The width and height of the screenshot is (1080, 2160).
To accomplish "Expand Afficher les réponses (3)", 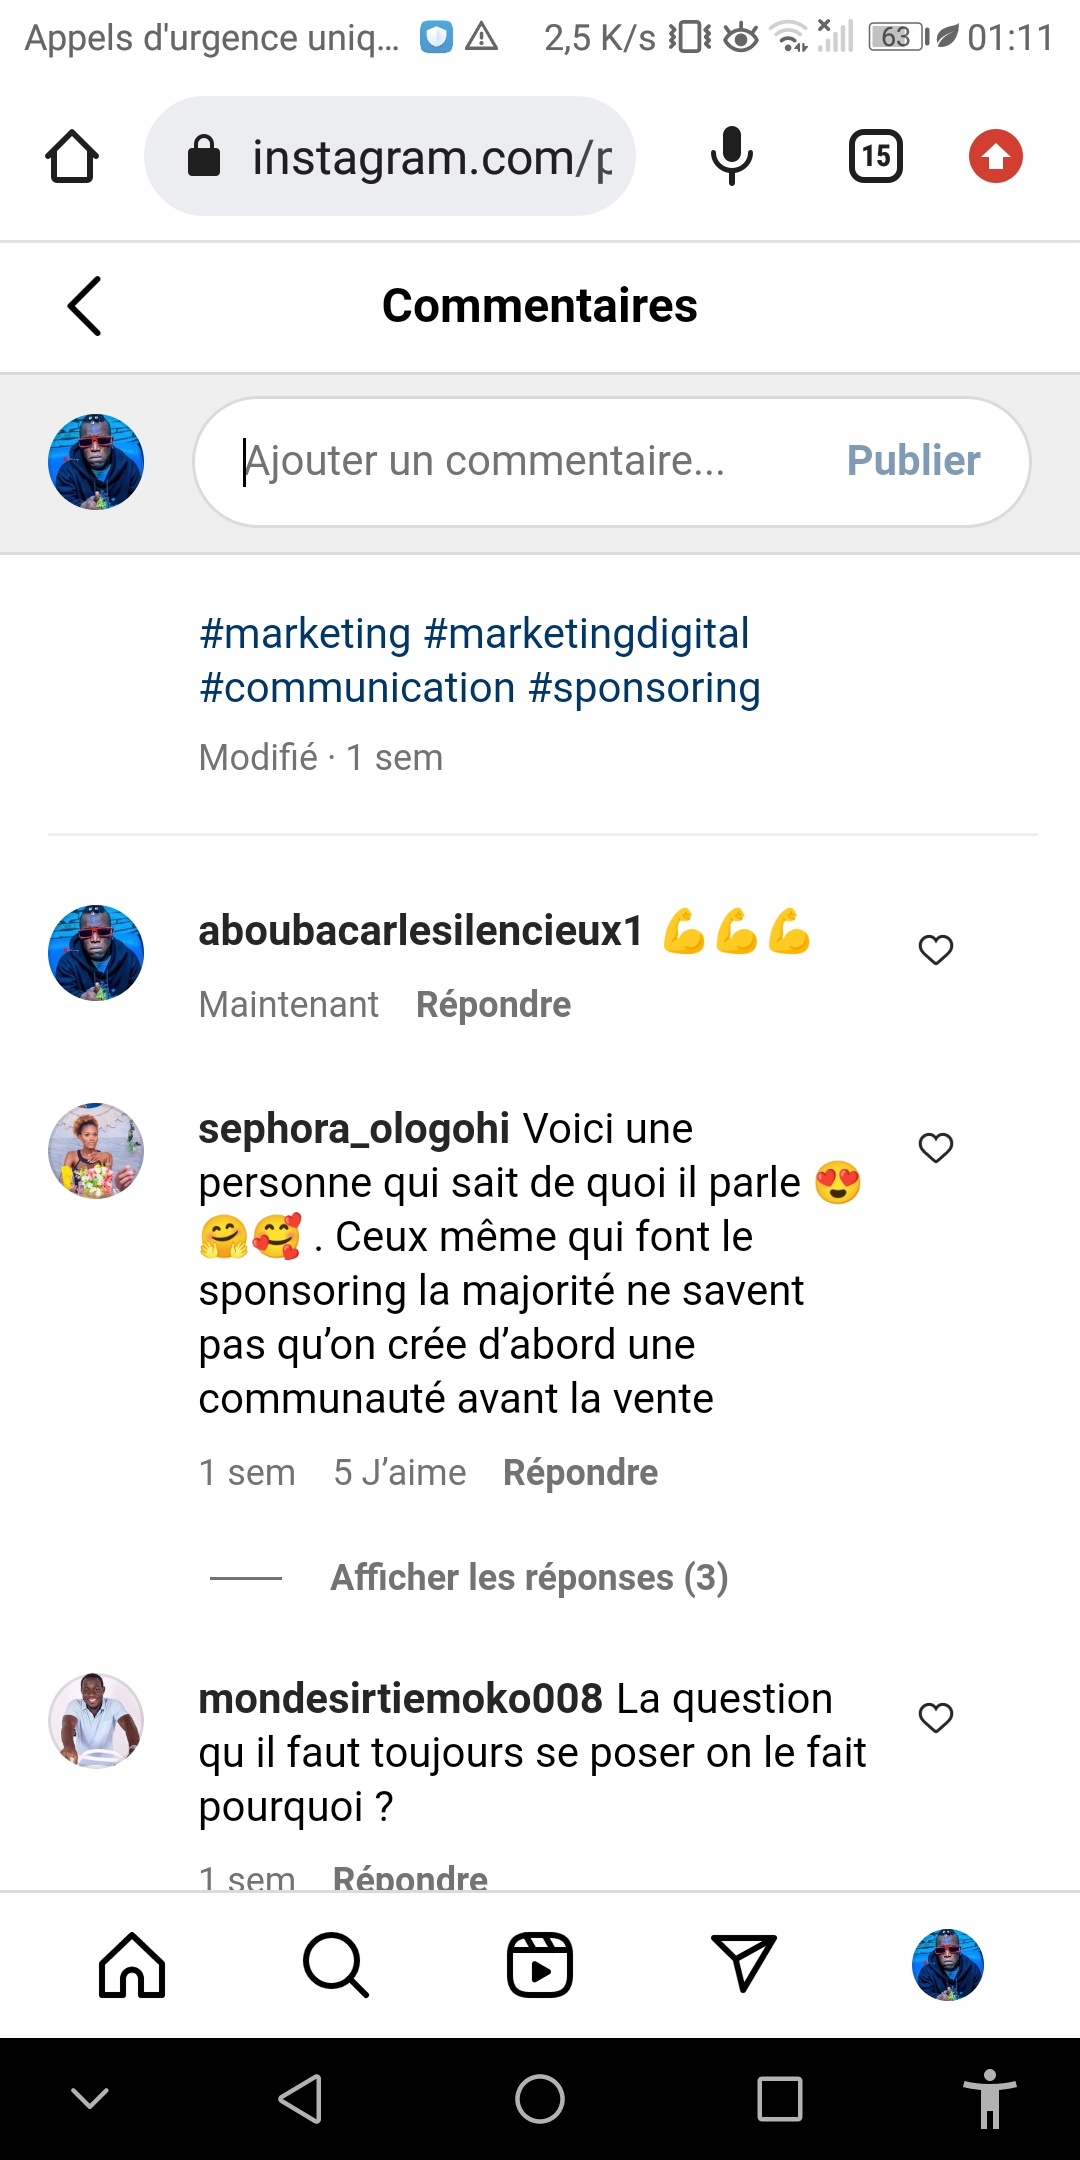I will 529,1577.
